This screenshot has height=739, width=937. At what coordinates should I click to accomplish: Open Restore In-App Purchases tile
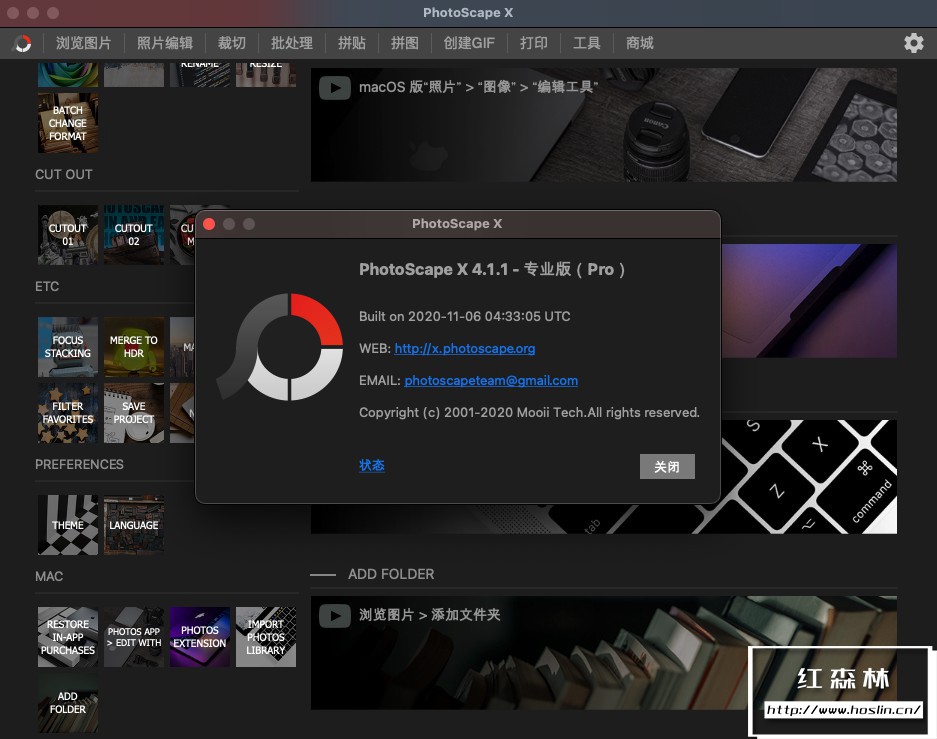(68, 637)
